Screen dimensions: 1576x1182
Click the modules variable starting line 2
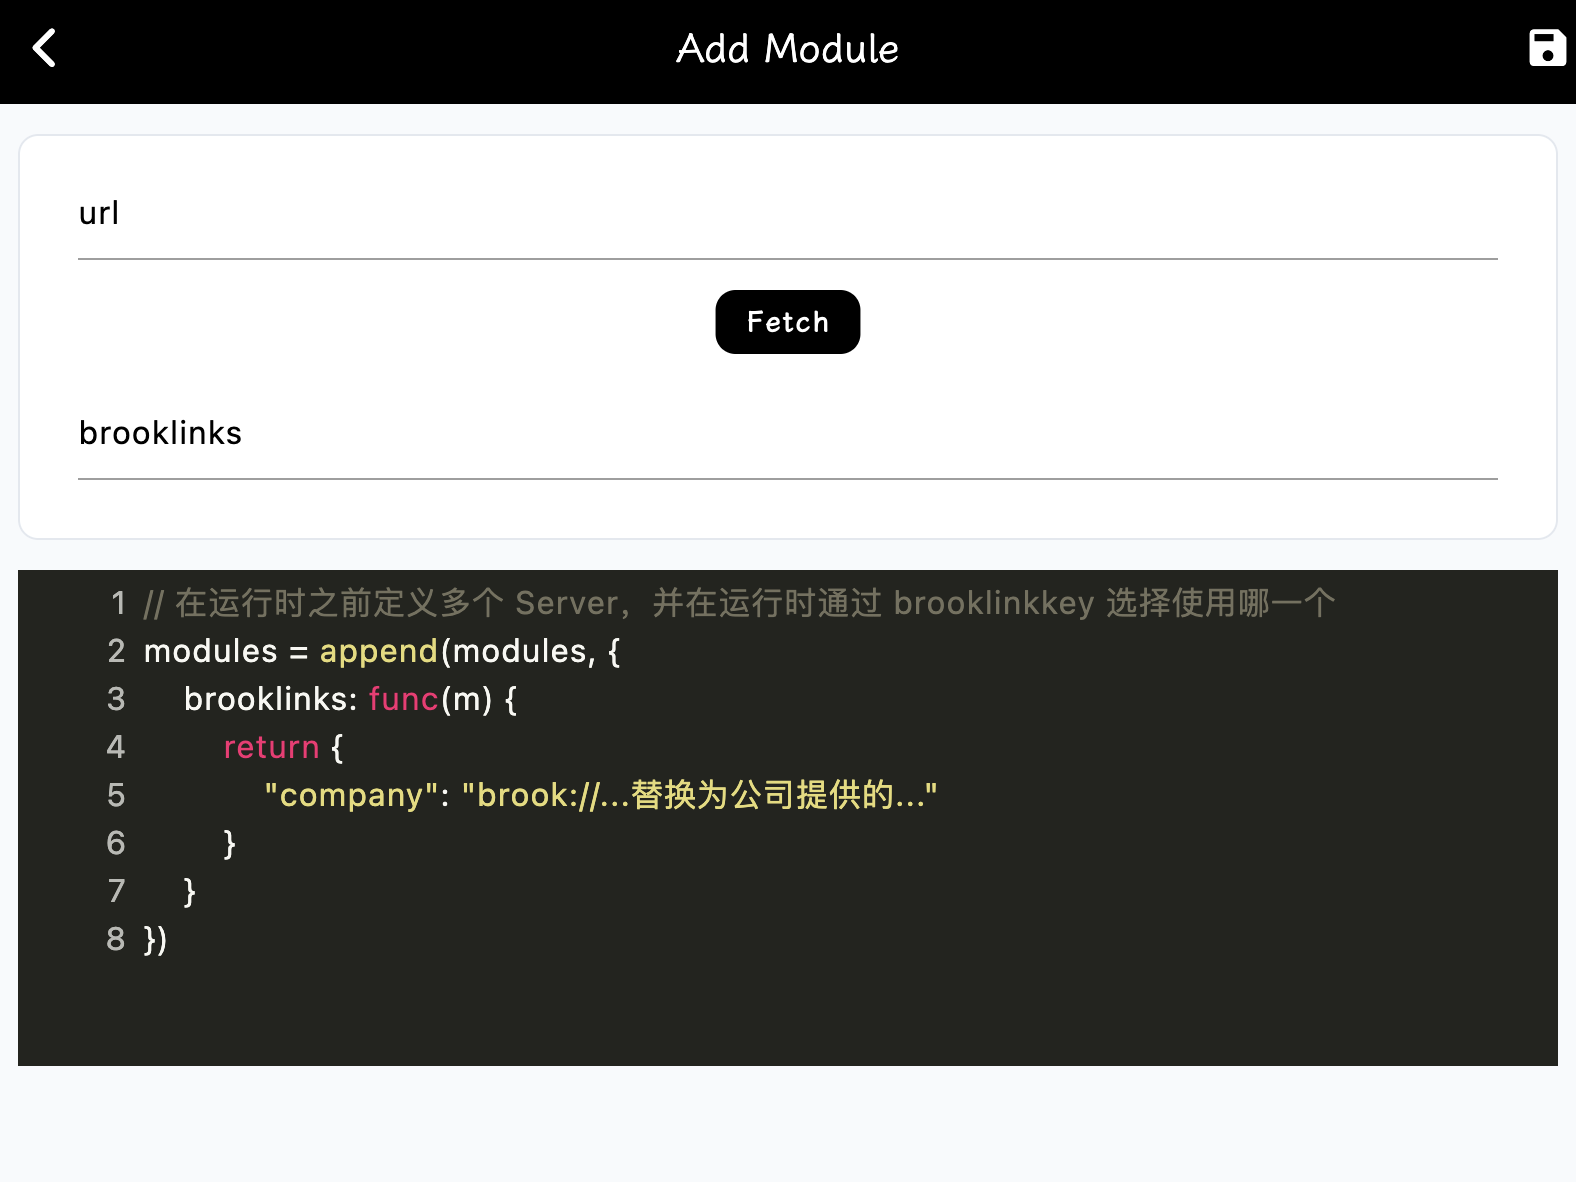coord(210,651)
